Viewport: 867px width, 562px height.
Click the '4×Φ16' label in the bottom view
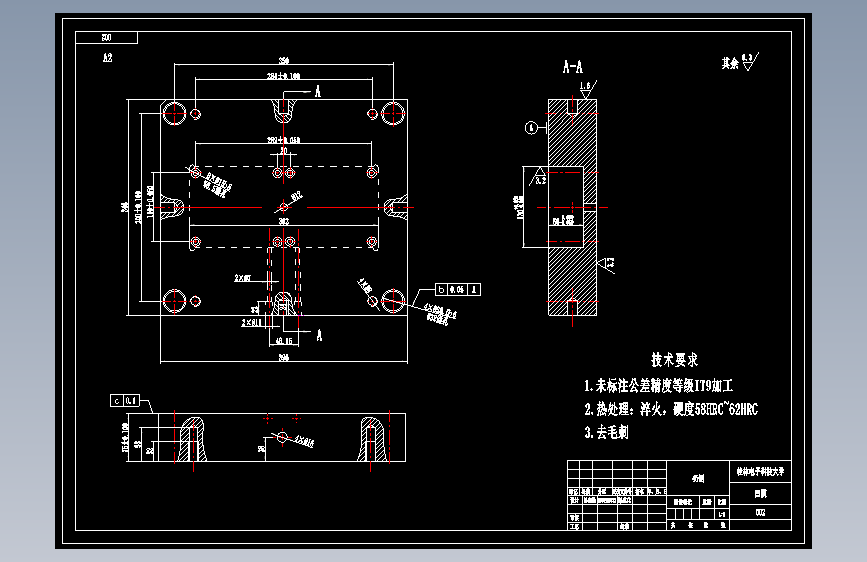(x=304, y=441)
